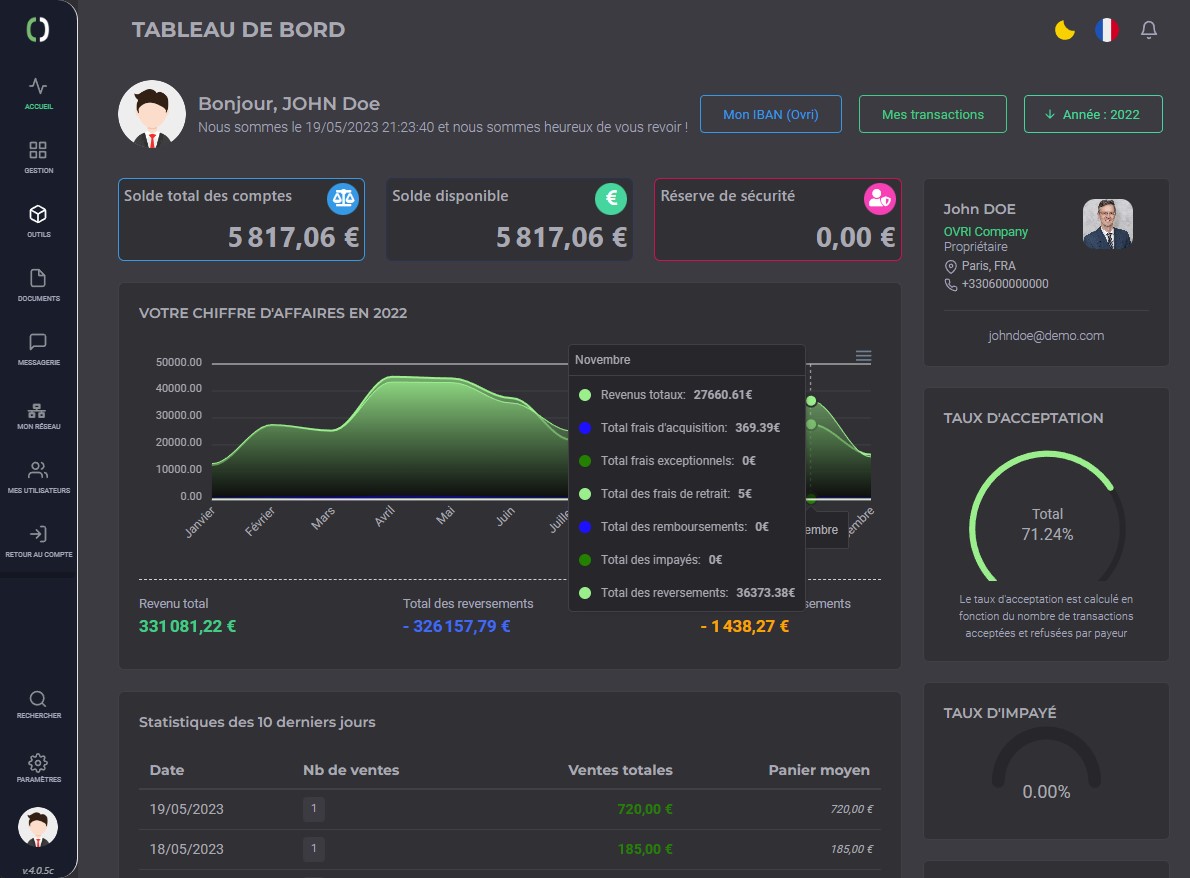The height and width of the screenshot is (878, 1190).
Task: Click the OVRI Company link
Action: pyautogui.click(x=985, y=231)
